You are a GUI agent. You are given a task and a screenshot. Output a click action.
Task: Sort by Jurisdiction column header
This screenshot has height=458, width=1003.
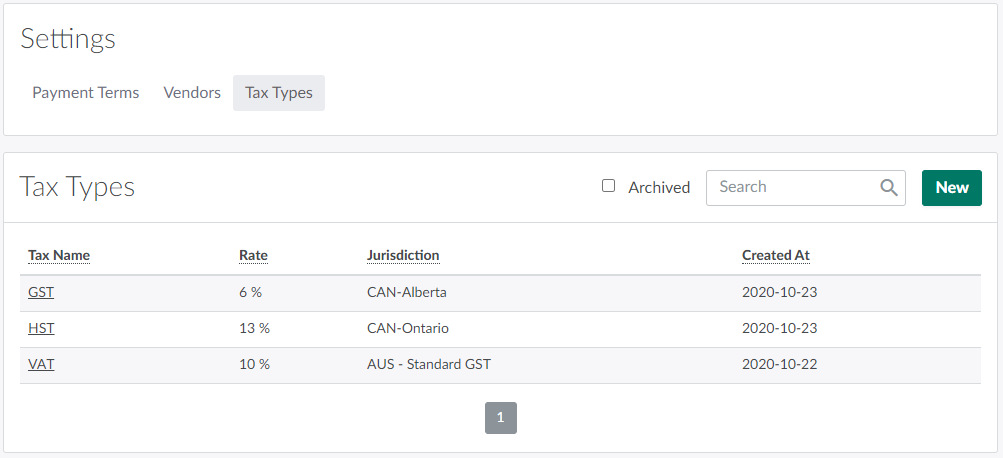403,255
